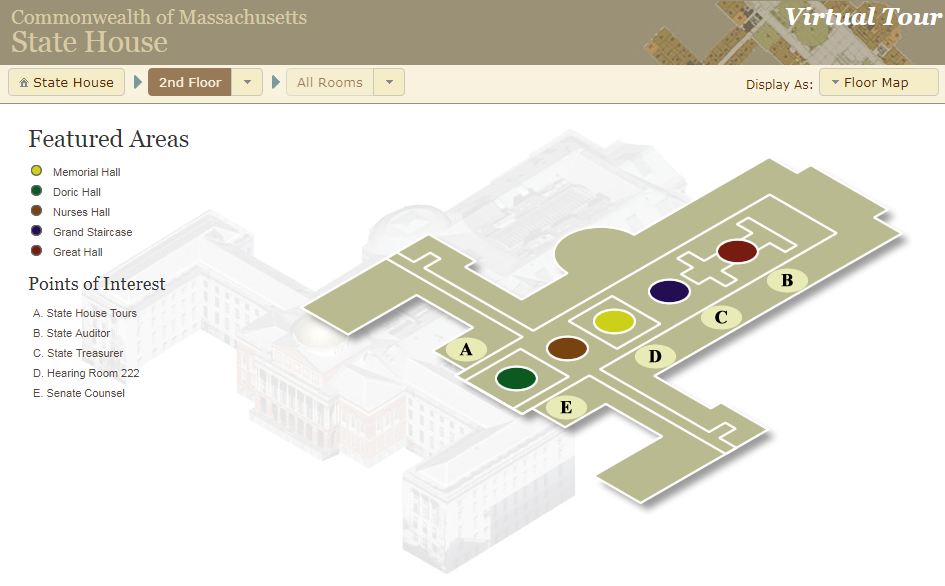The width and height of the screenshot is (945, 586).
Task: Open the 2nd Floor dropdown arrow
Action: (x=247, y=82)
